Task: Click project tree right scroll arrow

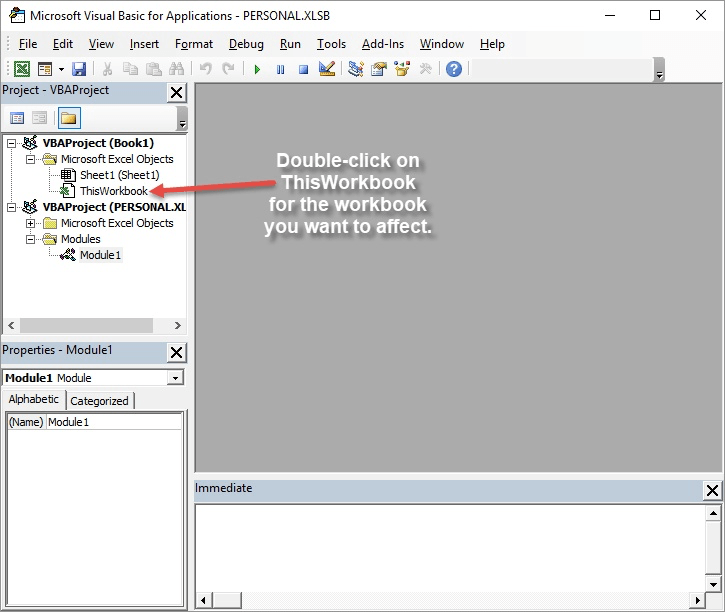Action: click(x=178, y=325)
